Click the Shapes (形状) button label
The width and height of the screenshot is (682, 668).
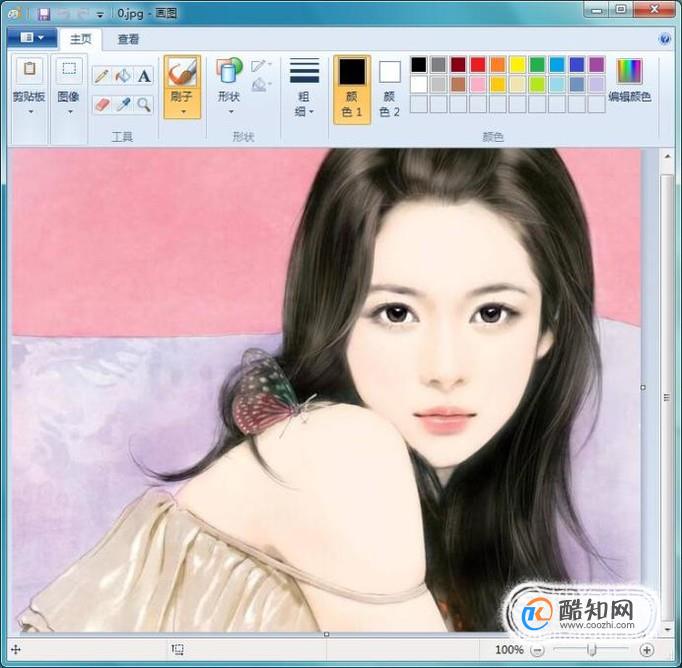(x=229, y=96)
